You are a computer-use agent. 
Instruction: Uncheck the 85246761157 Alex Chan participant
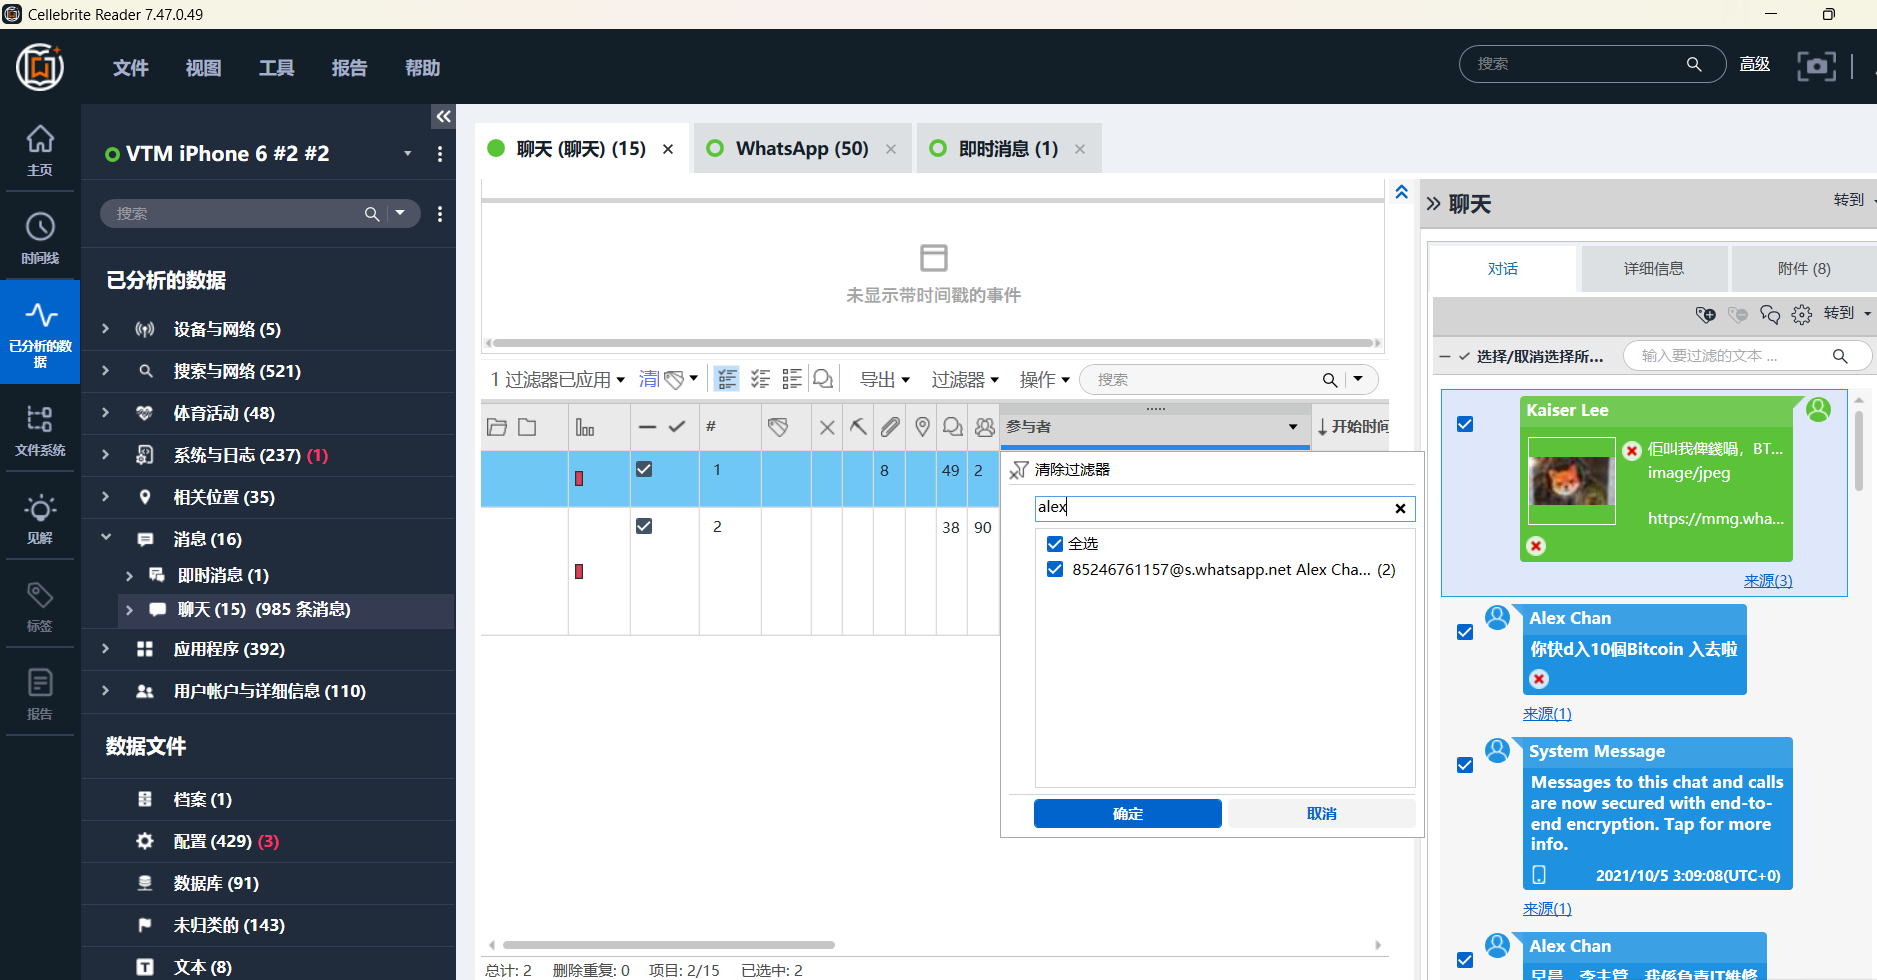(x=1054, y=569)
